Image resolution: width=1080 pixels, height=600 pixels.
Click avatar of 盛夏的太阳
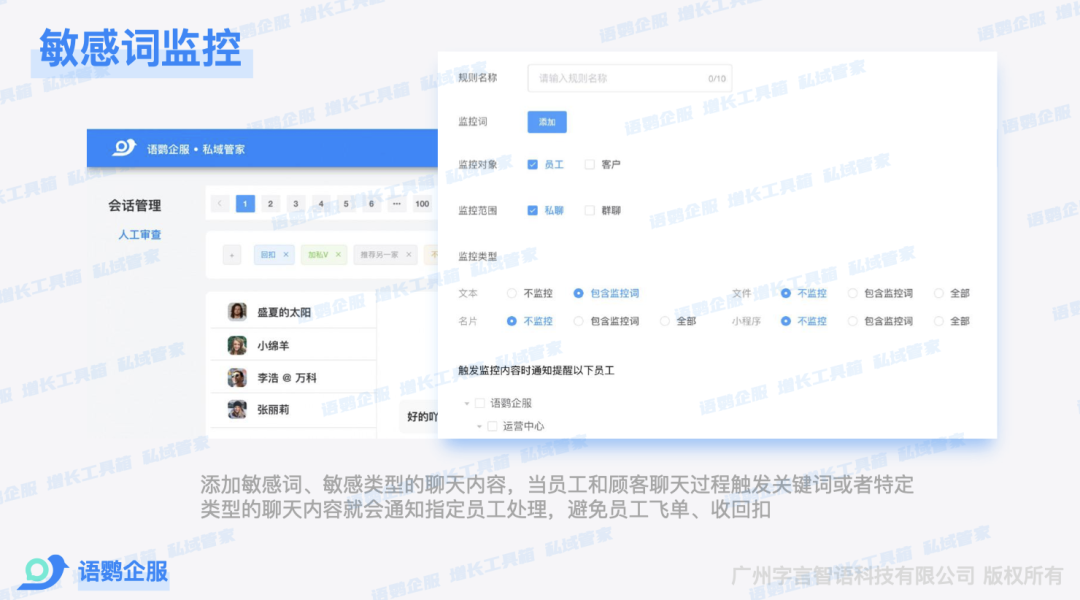(x=237, y=312)
